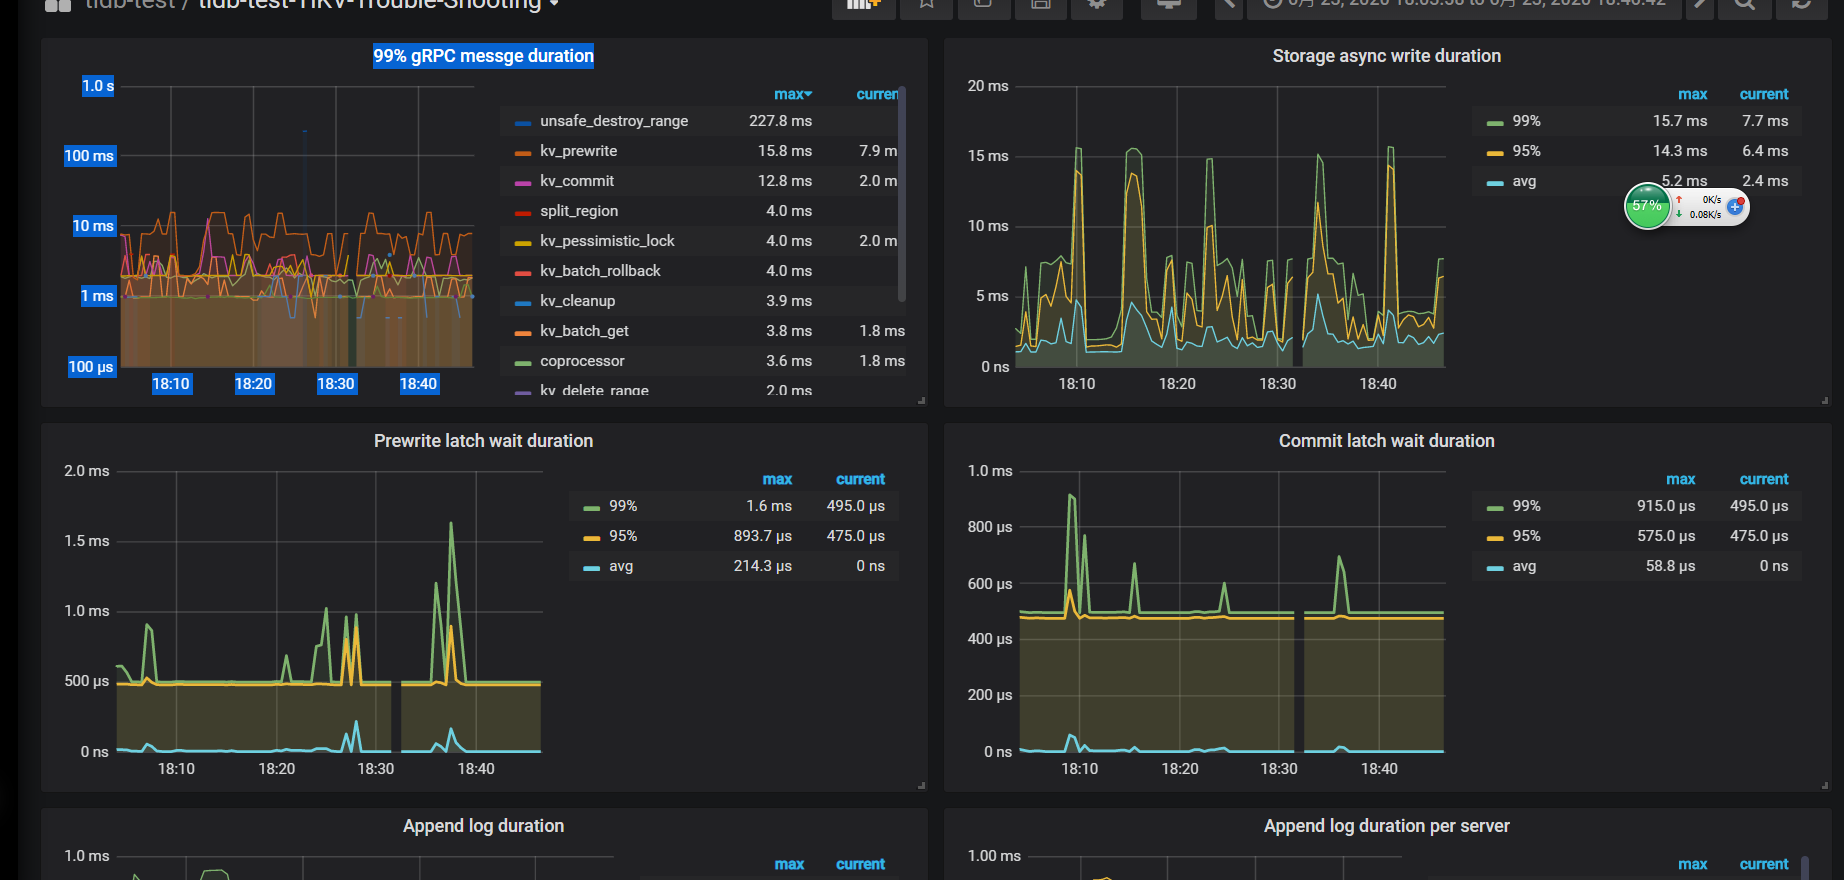Sort Commit latch wait legend by current
The image size is (1844, 880).
pyautogui.click(x=1763, y=479)
